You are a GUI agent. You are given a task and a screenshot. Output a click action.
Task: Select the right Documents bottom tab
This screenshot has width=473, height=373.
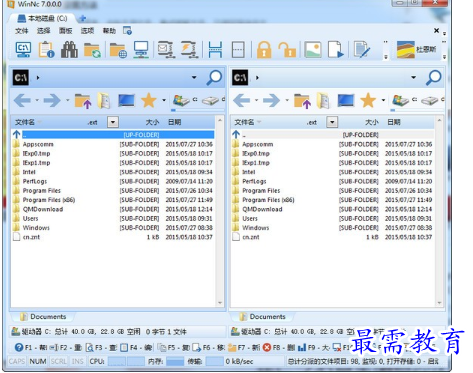pos(263,317)
